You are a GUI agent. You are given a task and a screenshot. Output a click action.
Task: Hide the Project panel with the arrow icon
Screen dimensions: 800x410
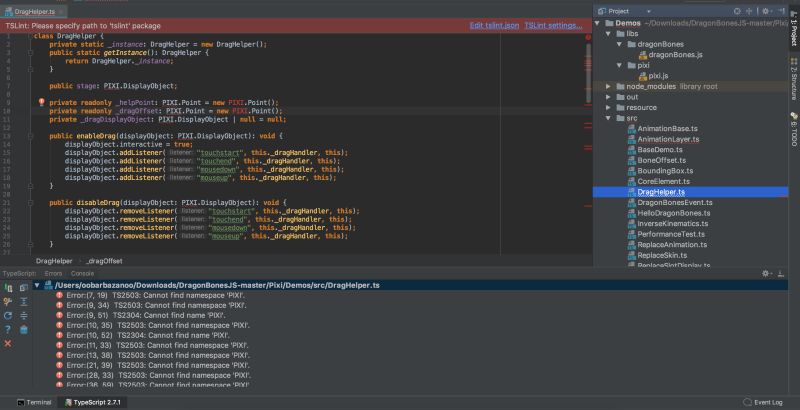point(782,11)
